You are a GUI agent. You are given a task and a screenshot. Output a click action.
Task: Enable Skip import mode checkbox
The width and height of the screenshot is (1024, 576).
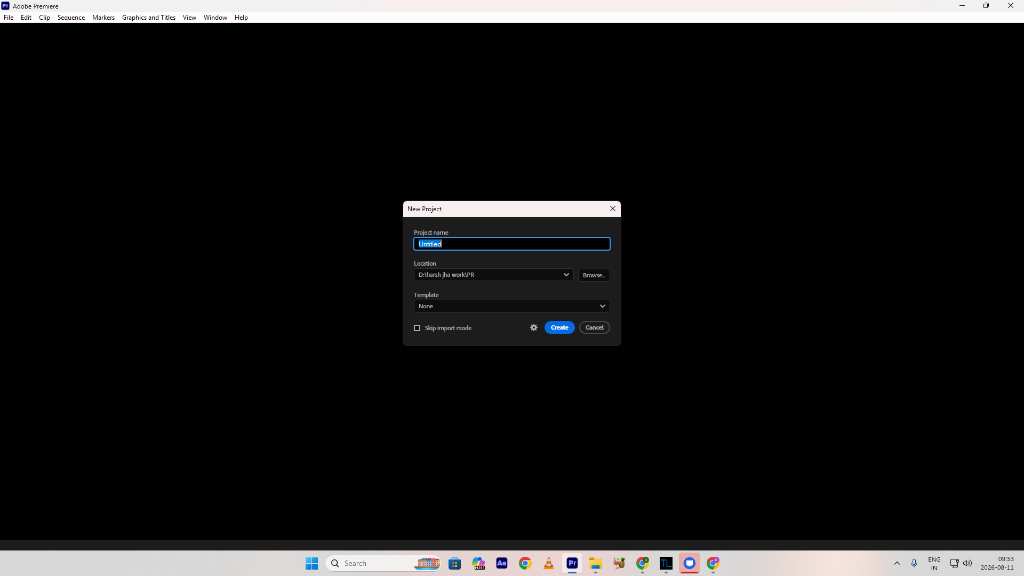coord(417,328)
